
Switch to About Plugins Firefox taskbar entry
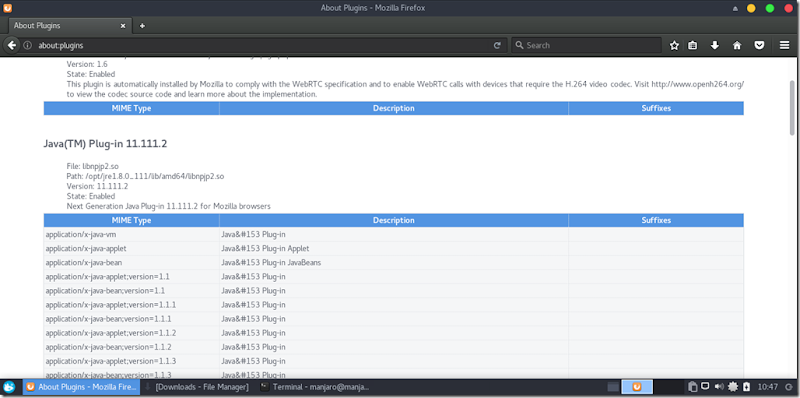coord(82,387)
